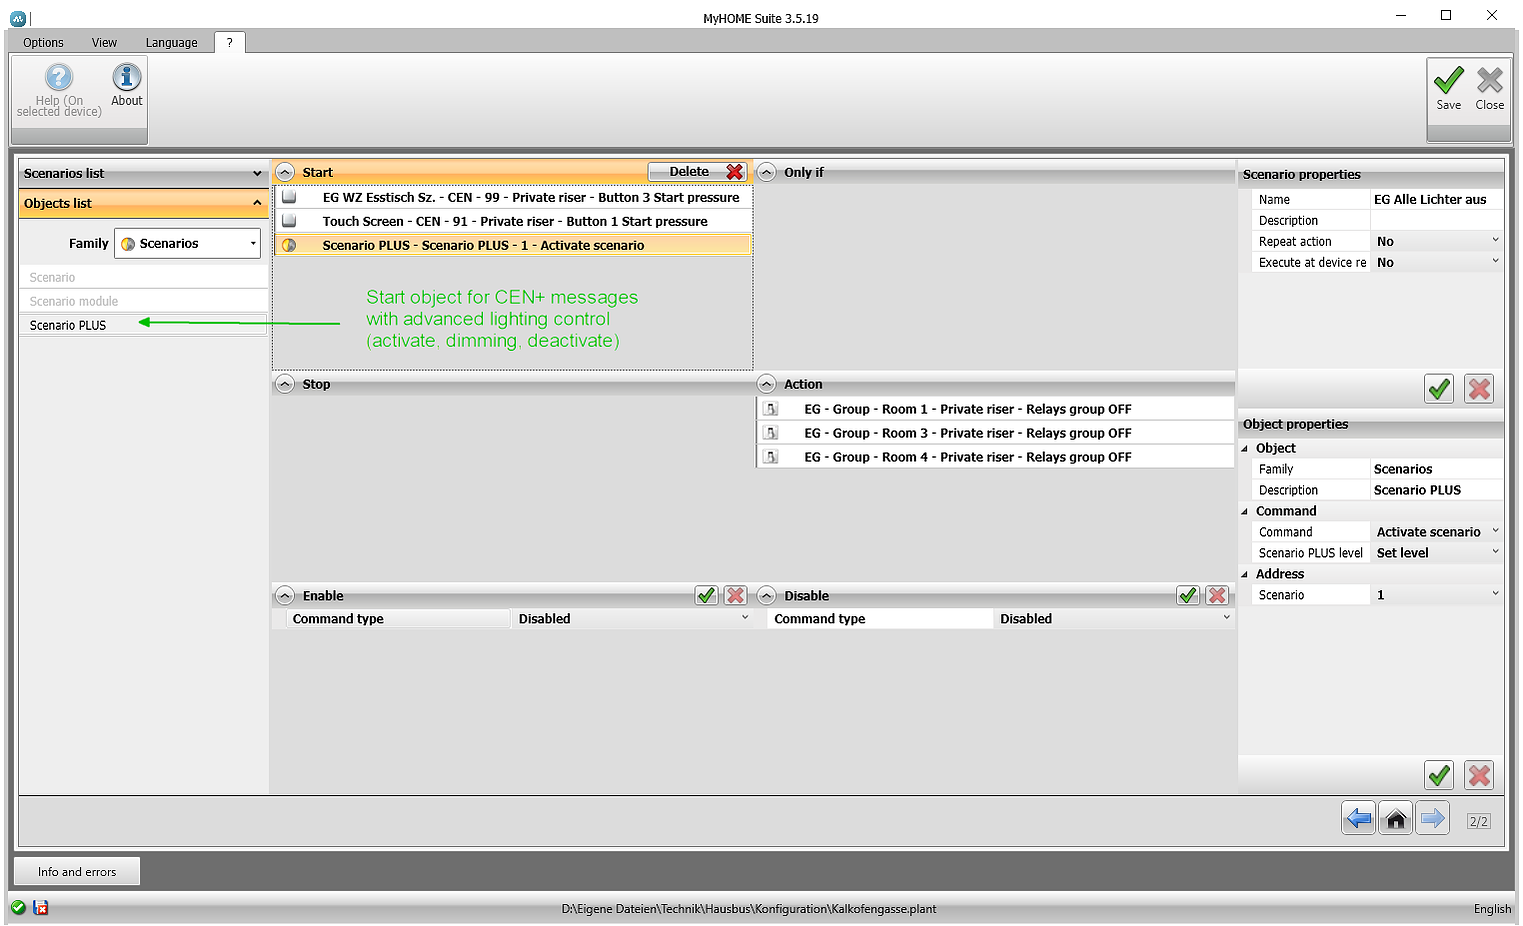1523x926 pixels.
Task: Click the Help on selected device icon
Action: (59, 77)
